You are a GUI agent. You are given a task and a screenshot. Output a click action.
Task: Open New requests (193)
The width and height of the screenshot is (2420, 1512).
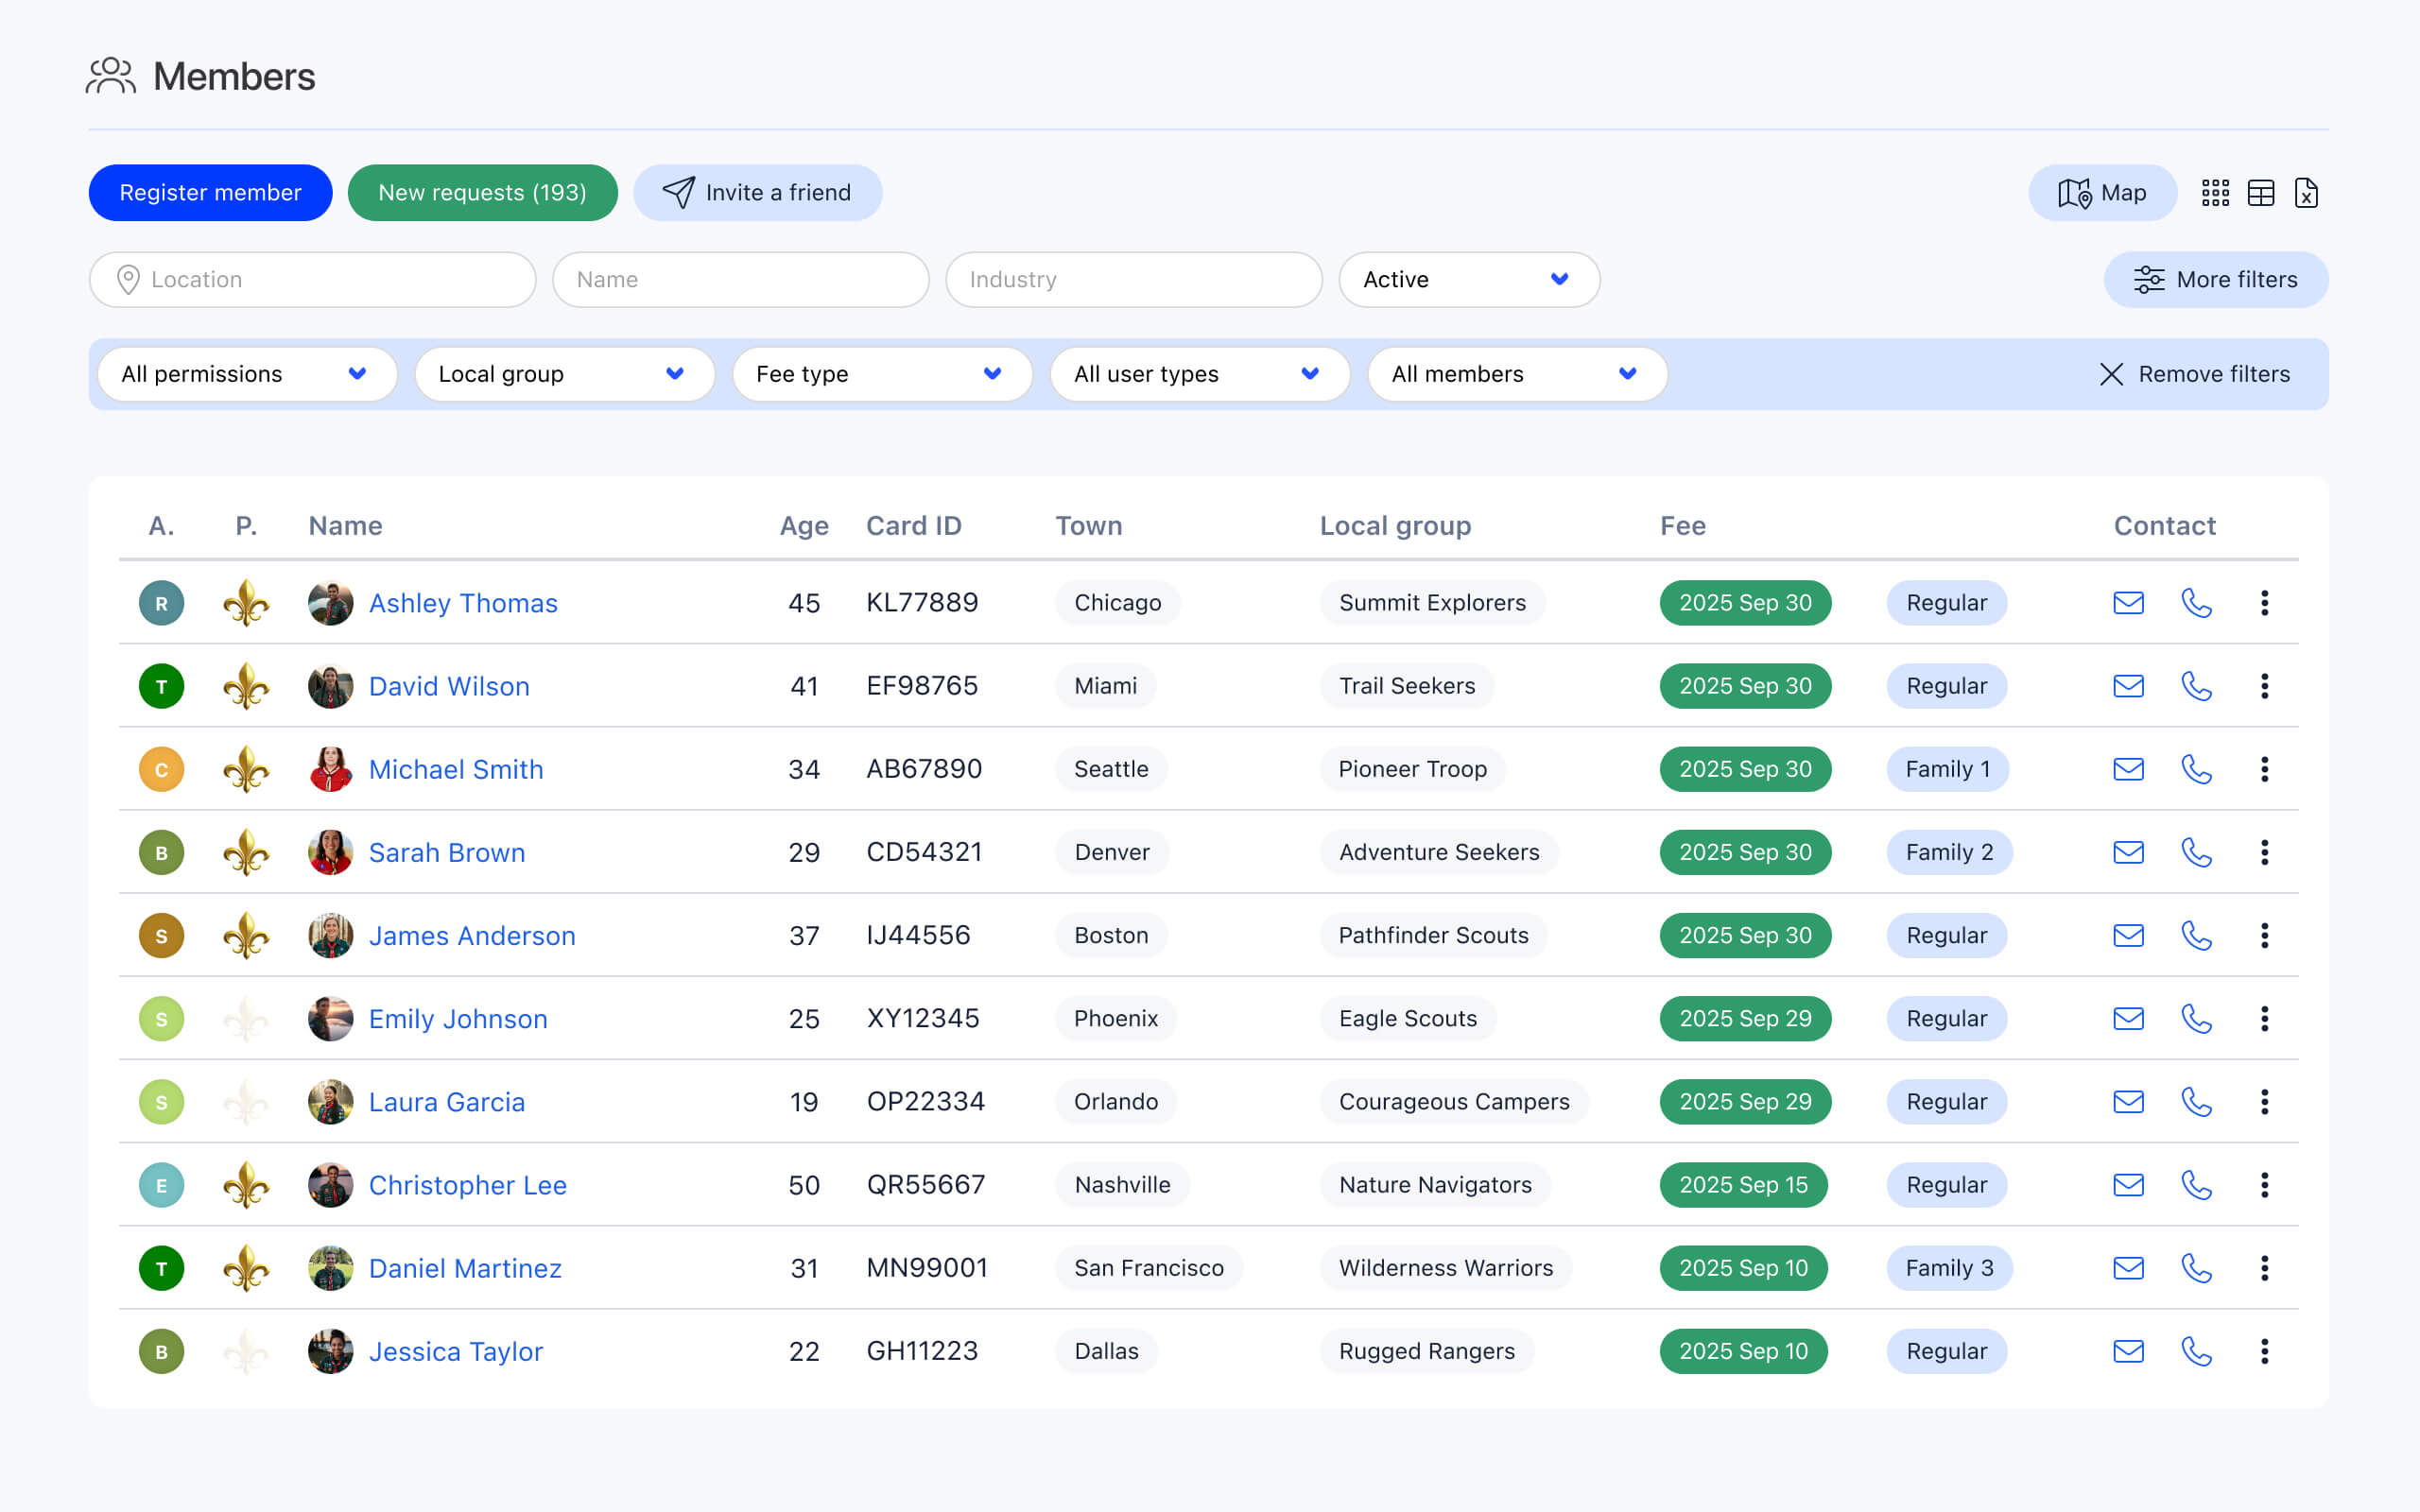click(x=482, y=193)
